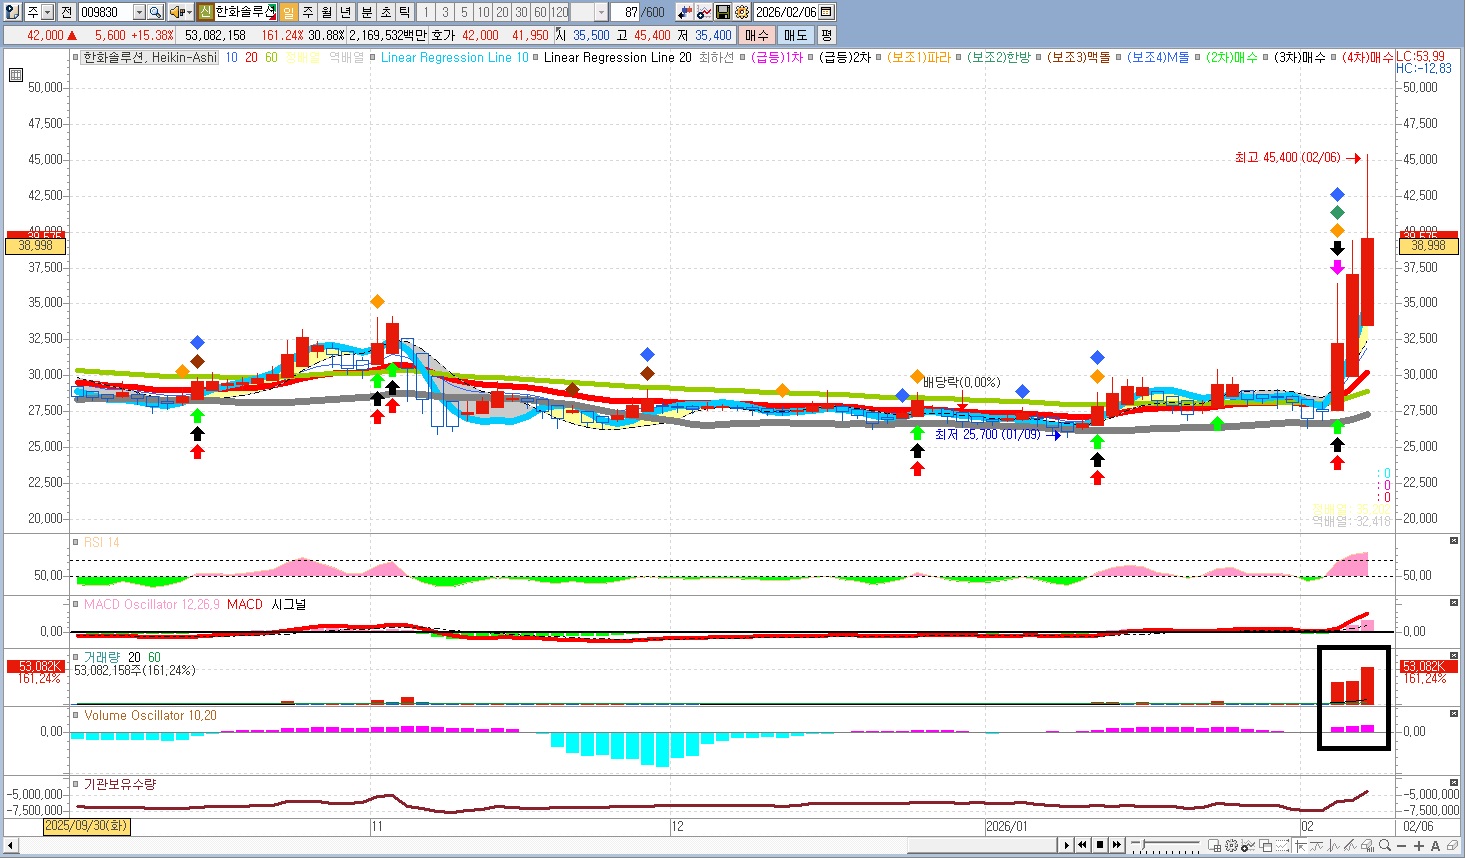Screen dimensions: 1465x858
Task: Click the 매도 sell button
Action: point(795,35)
